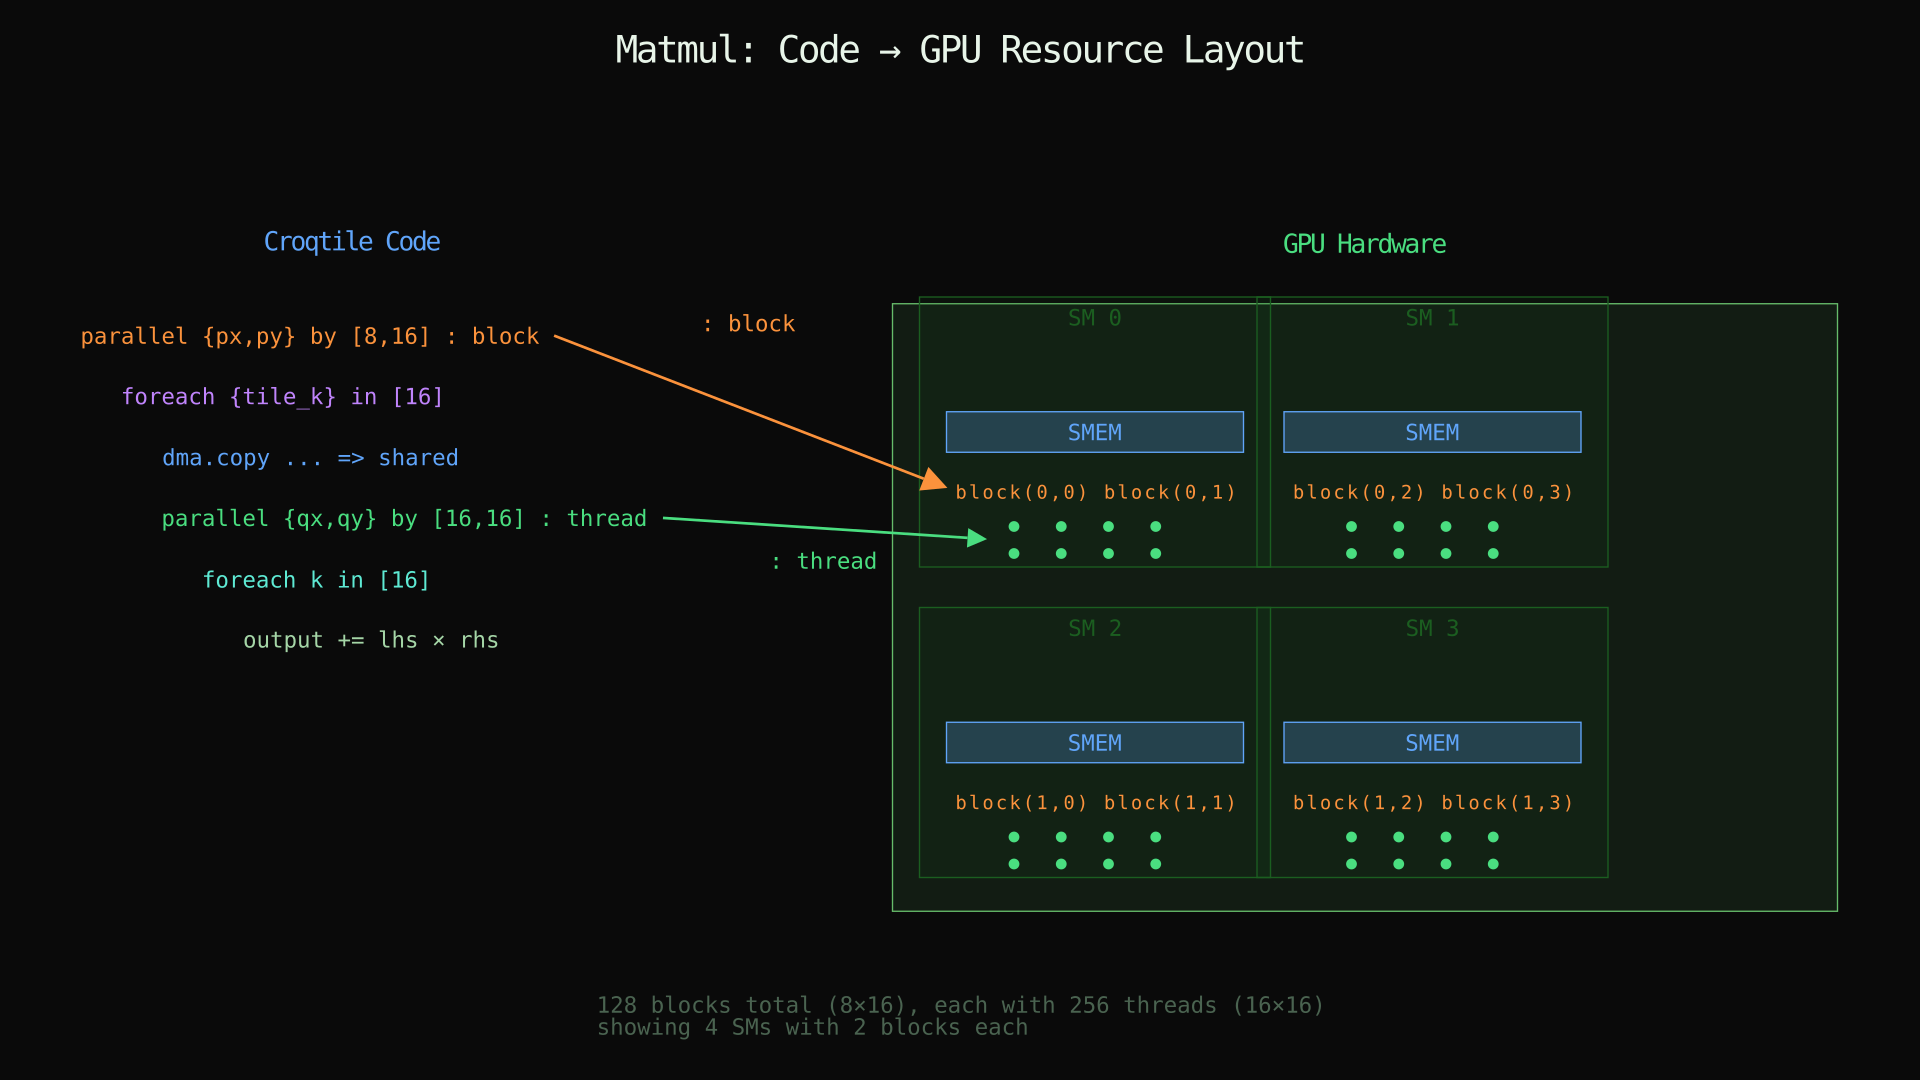1920x1080 pixels.
Task: Open the Croqtile Code section header
Action: [x=352, y=241]
